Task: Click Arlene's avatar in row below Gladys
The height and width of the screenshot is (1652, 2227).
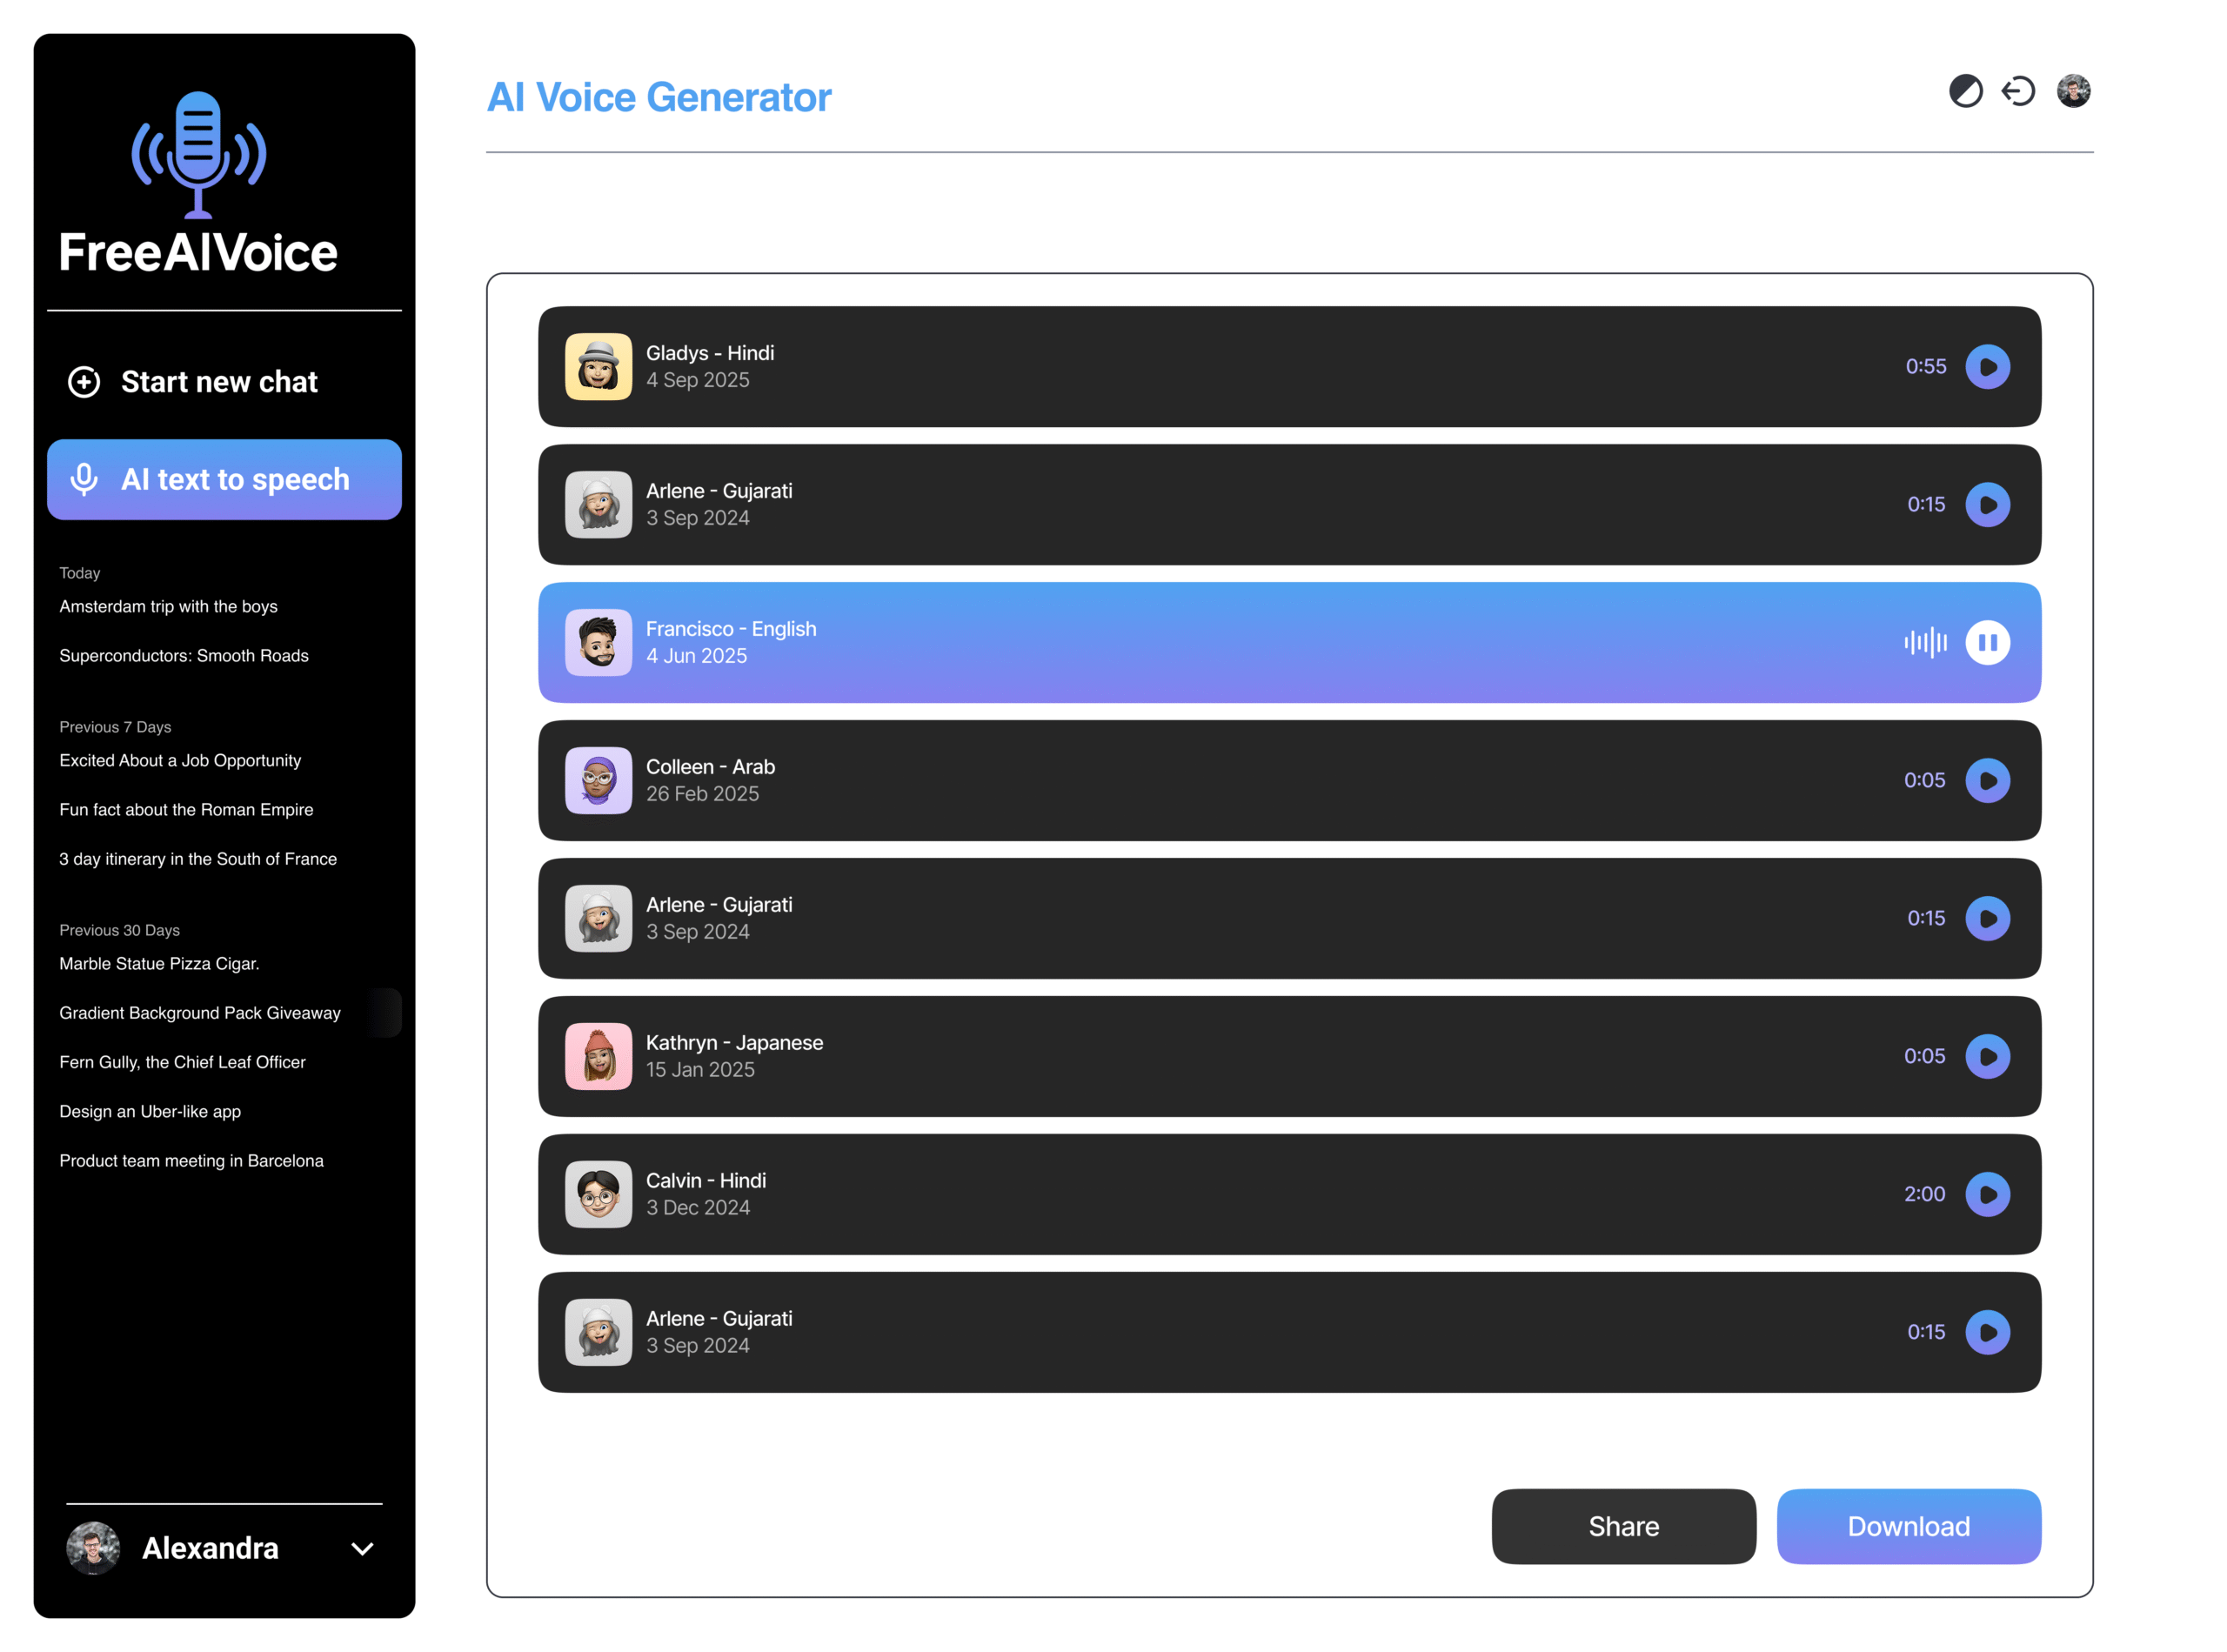Action: coord(598,505)
